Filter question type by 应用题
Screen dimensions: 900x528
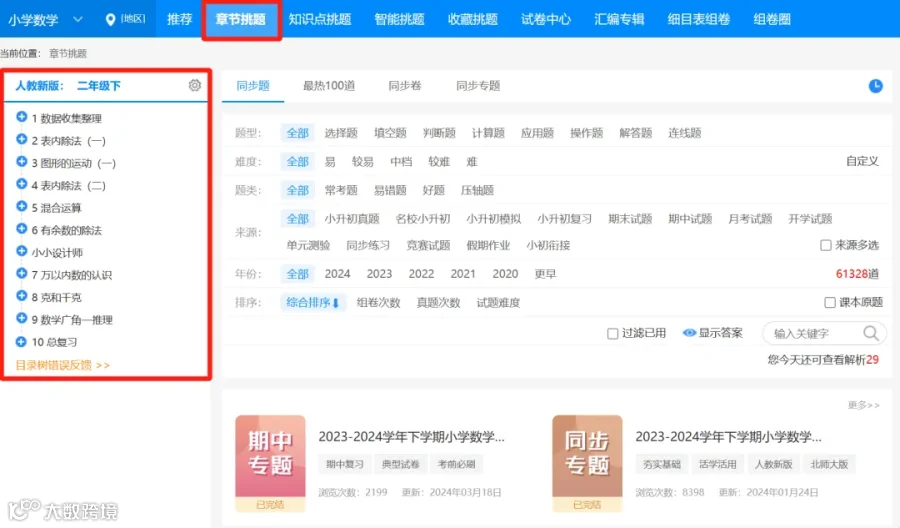[x=537, y=133]
